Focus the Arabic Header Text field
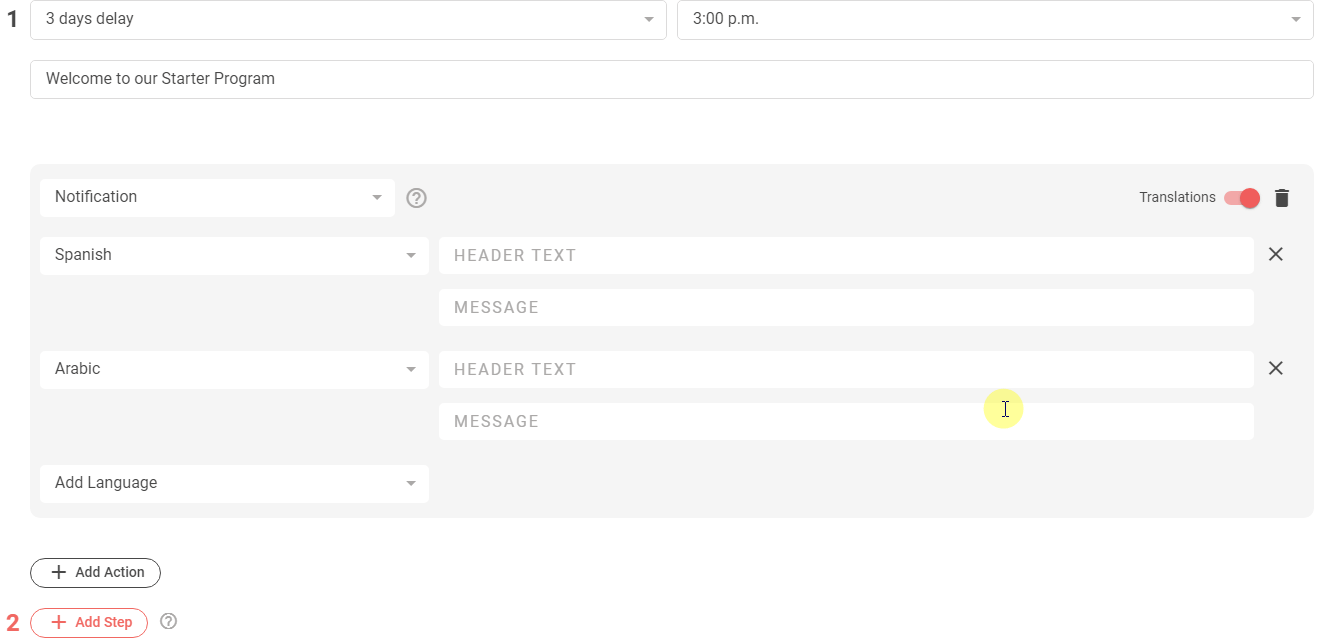Viewport: 1332px width, 638px height. click(x=845, y=370)
